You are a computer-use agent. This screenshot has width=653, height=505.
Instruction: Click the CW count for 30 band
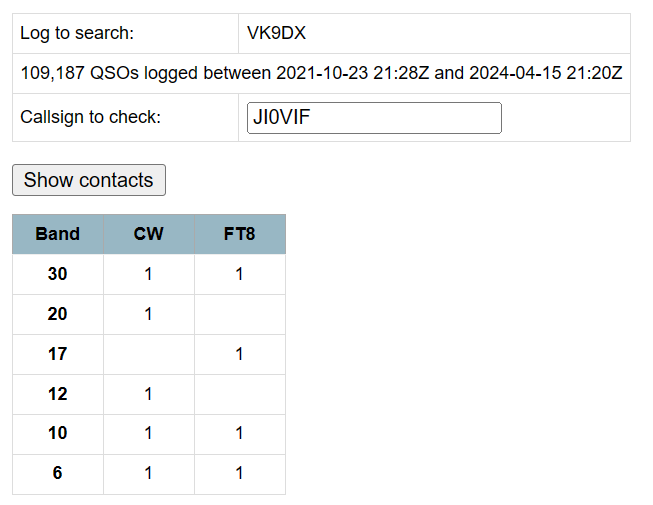(148, 274)
